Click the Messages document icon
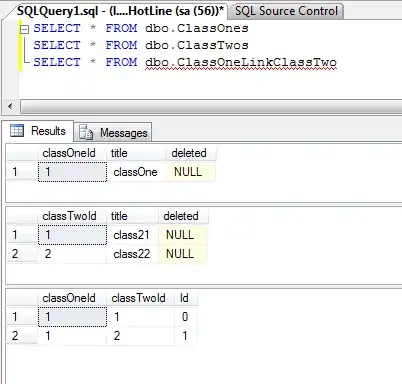The width and height of the screenshot is (402, 384). [86, 133]
